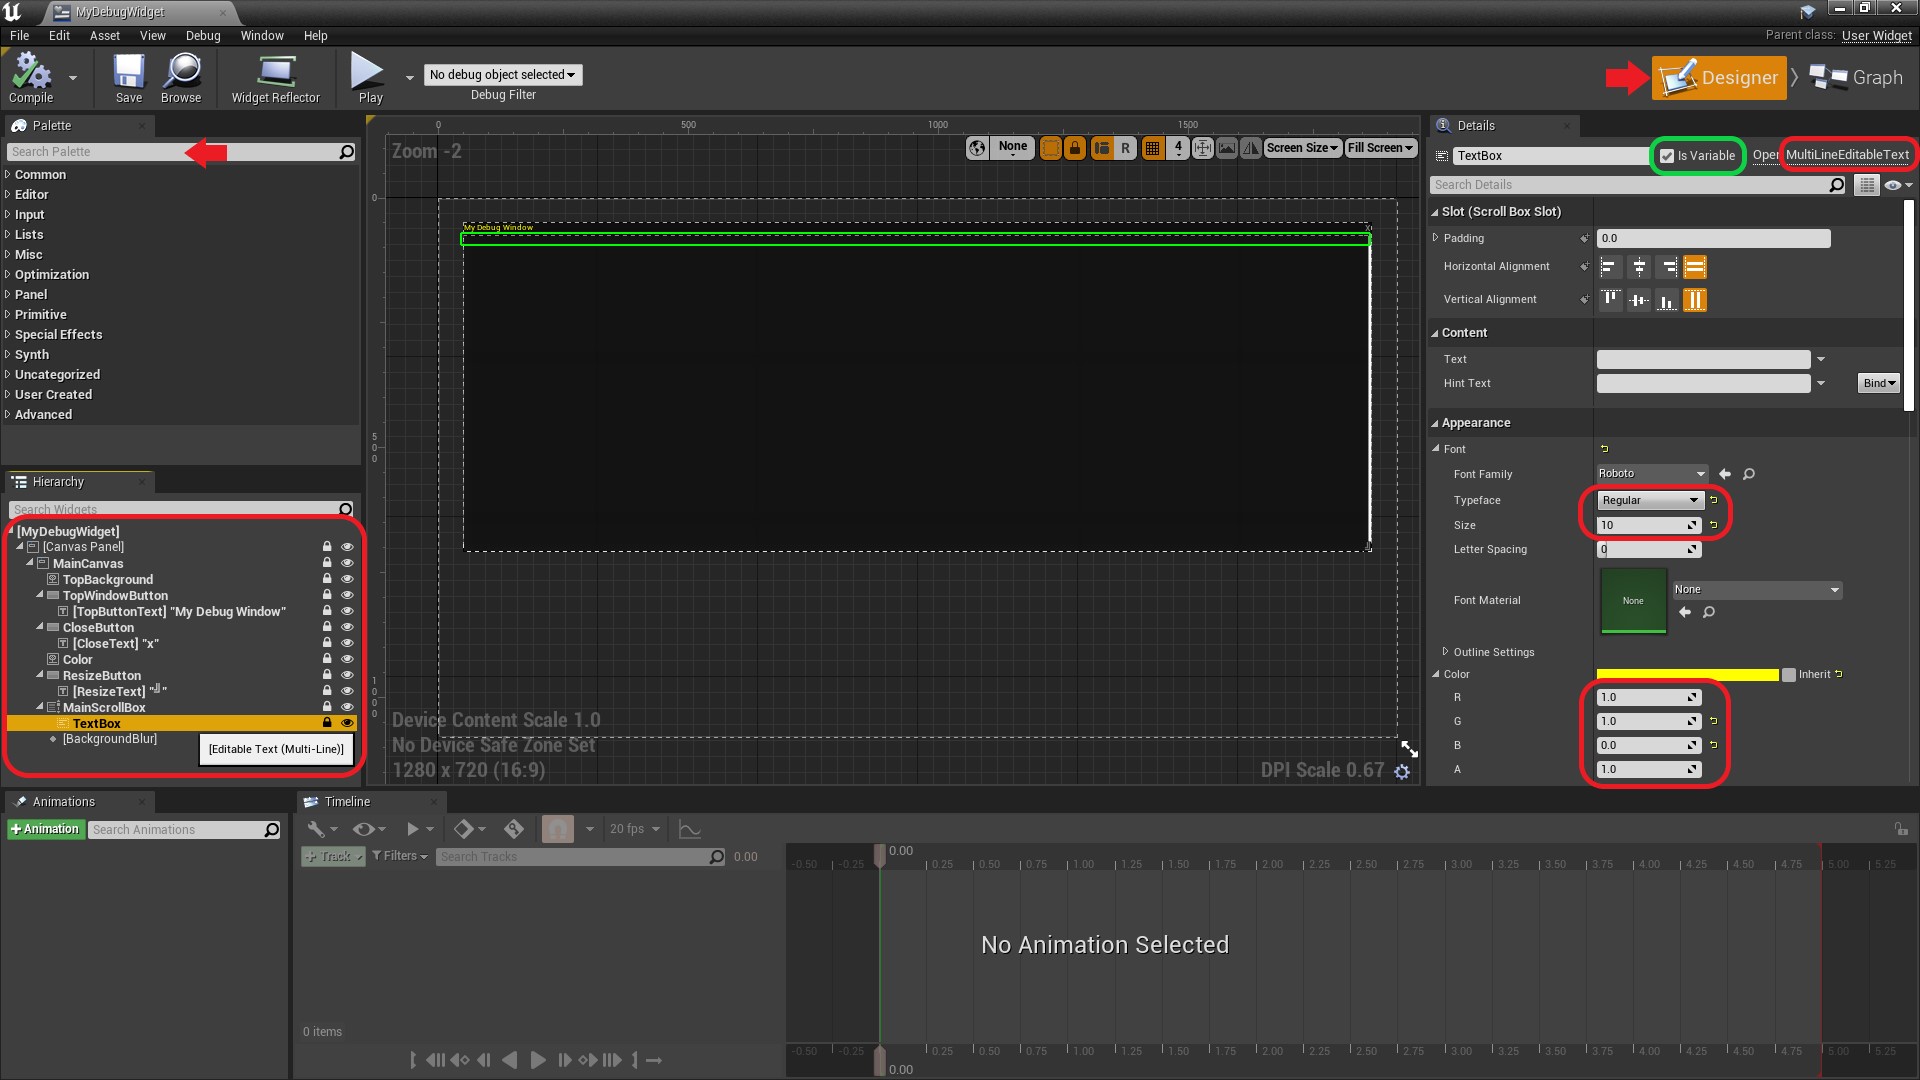1920x1080 pixels.
Task: Hide MainScrollBox via its eye icon
Action: coord(347,707)
